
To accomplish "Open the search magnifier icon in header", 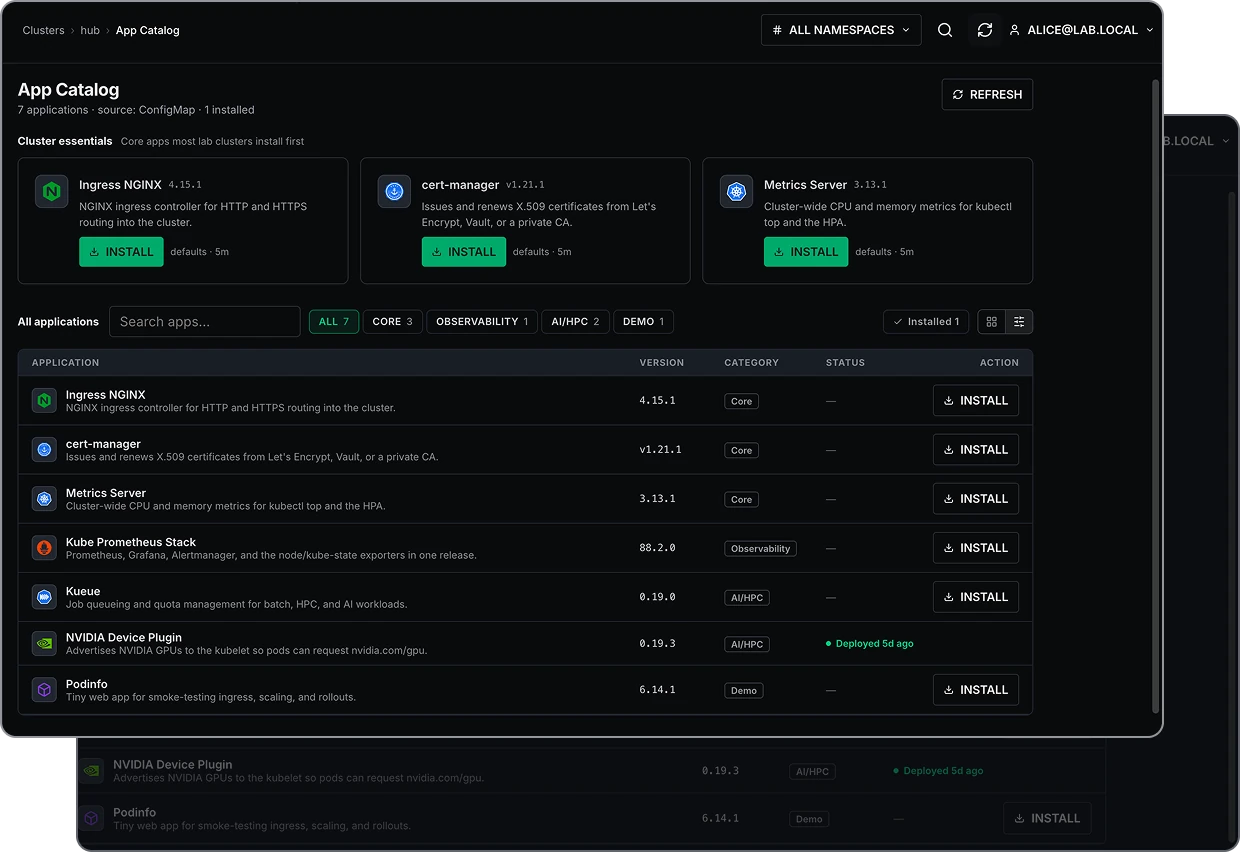I will (x=944, y=30).
